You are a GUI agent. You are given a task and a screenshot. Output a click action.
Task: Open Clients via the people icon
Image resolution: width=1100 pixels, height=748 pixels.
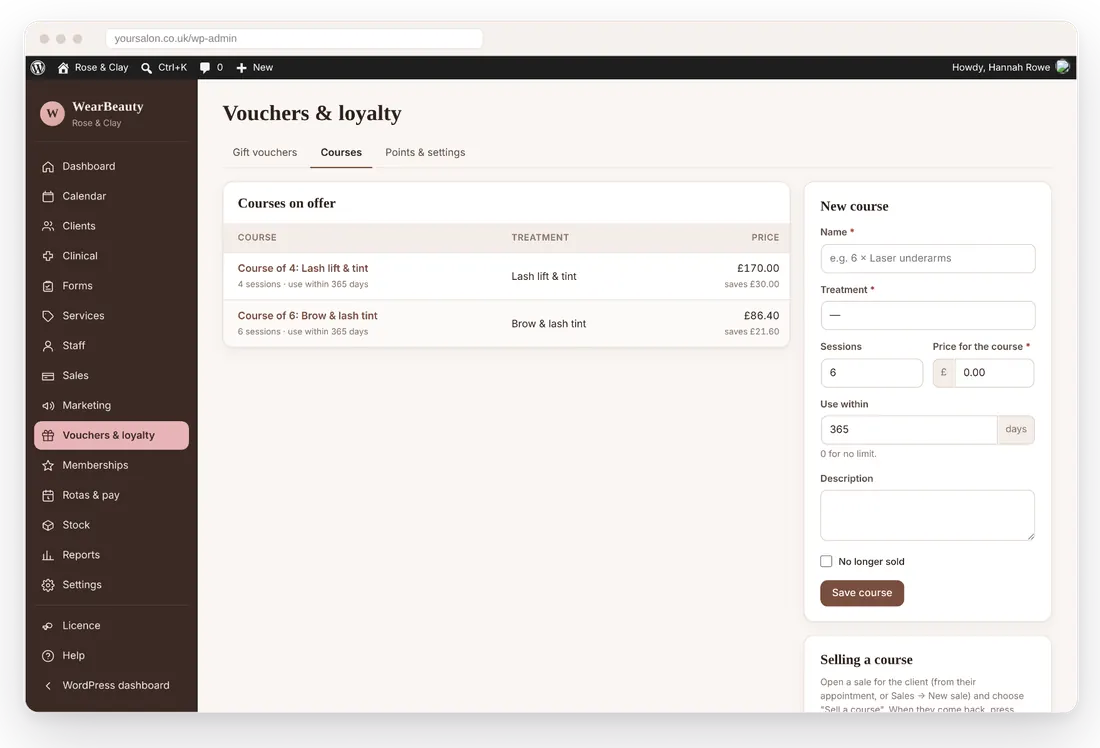pyautogui.click(x=48, y=226)
